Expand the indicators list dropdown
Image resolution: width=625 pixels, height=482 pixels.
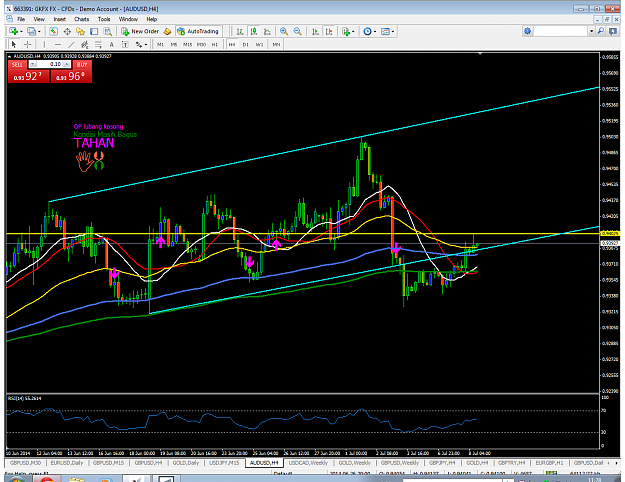tap(354, 31)
